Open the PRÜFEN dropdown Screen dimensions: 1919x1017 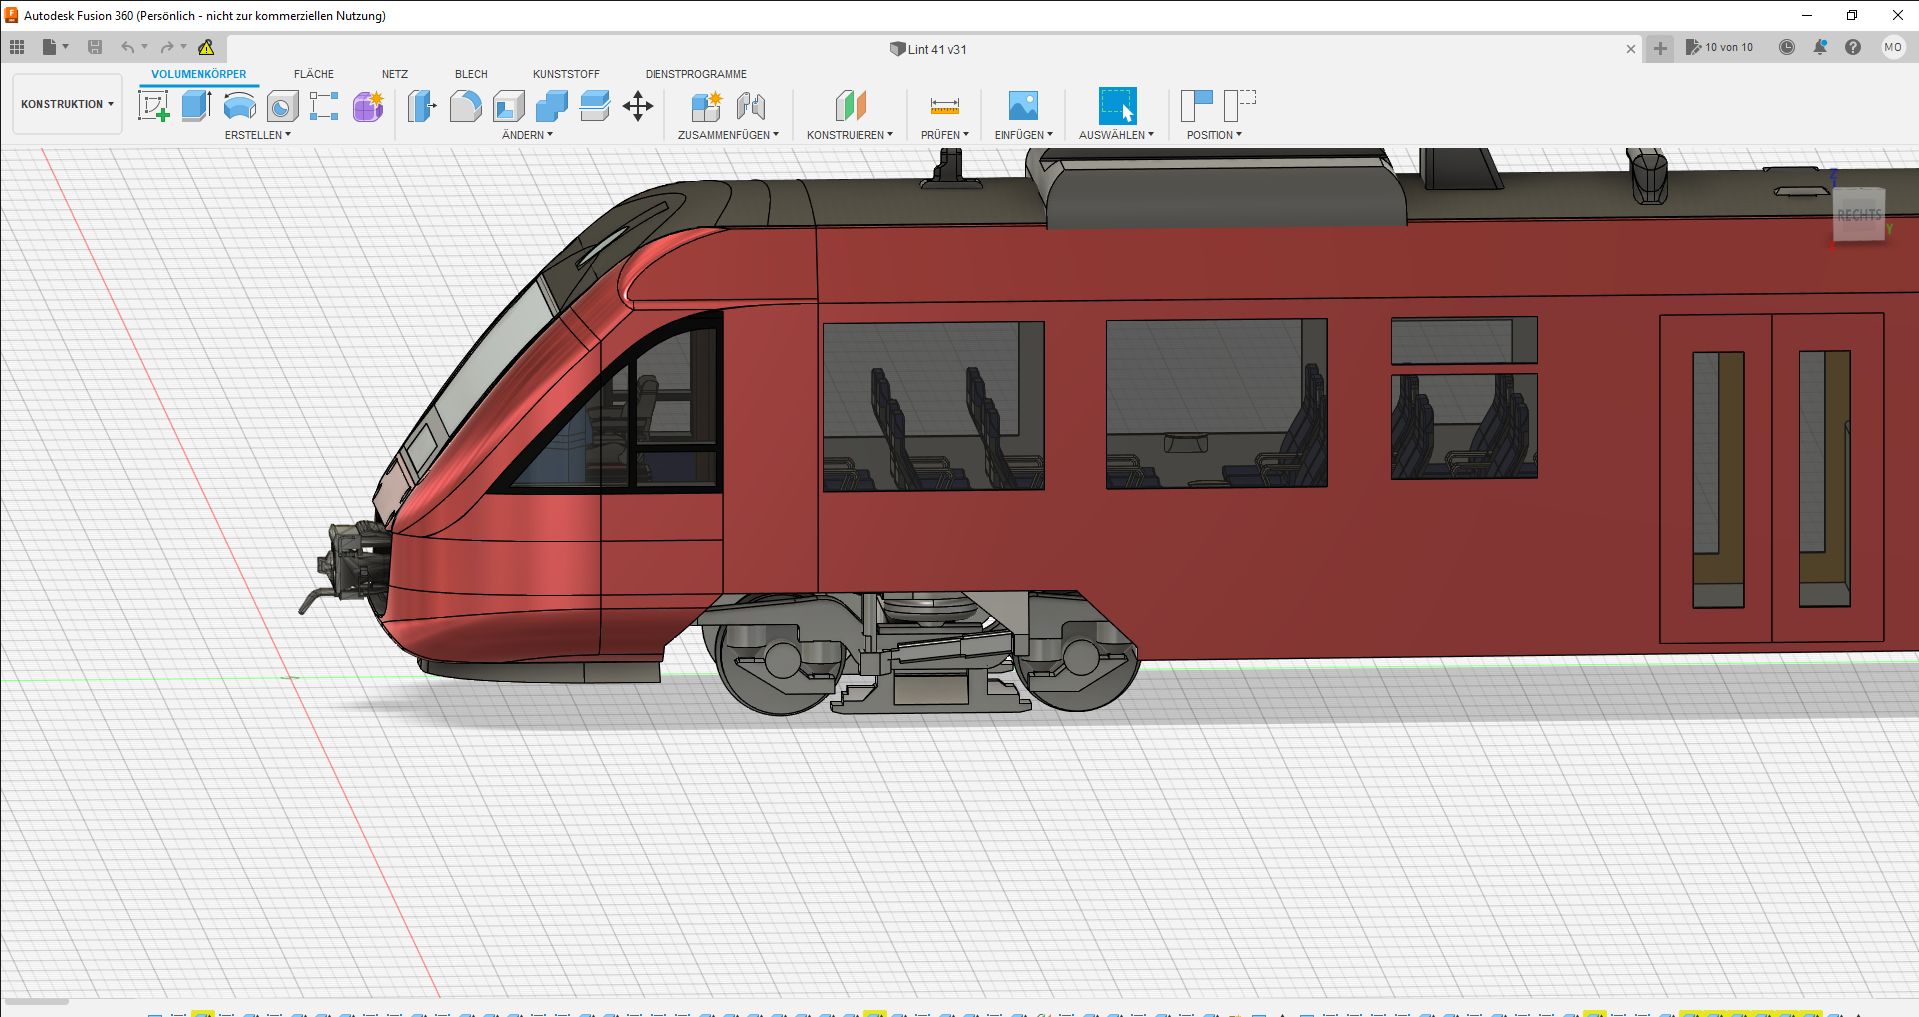[945, 135]
